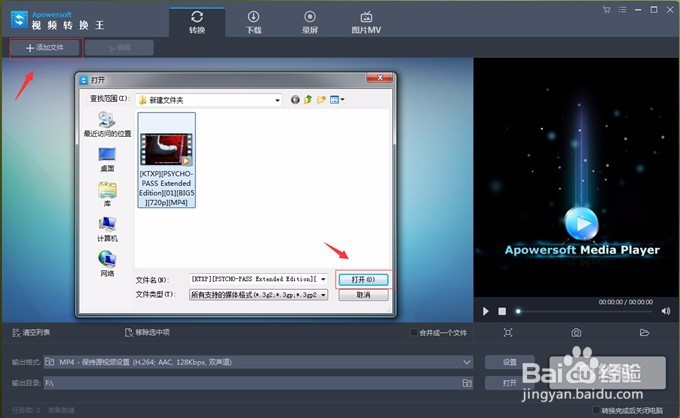Click the Apowersoft logo icon
The height and width of the screenshot is (418, 680).
coord(19,20)
